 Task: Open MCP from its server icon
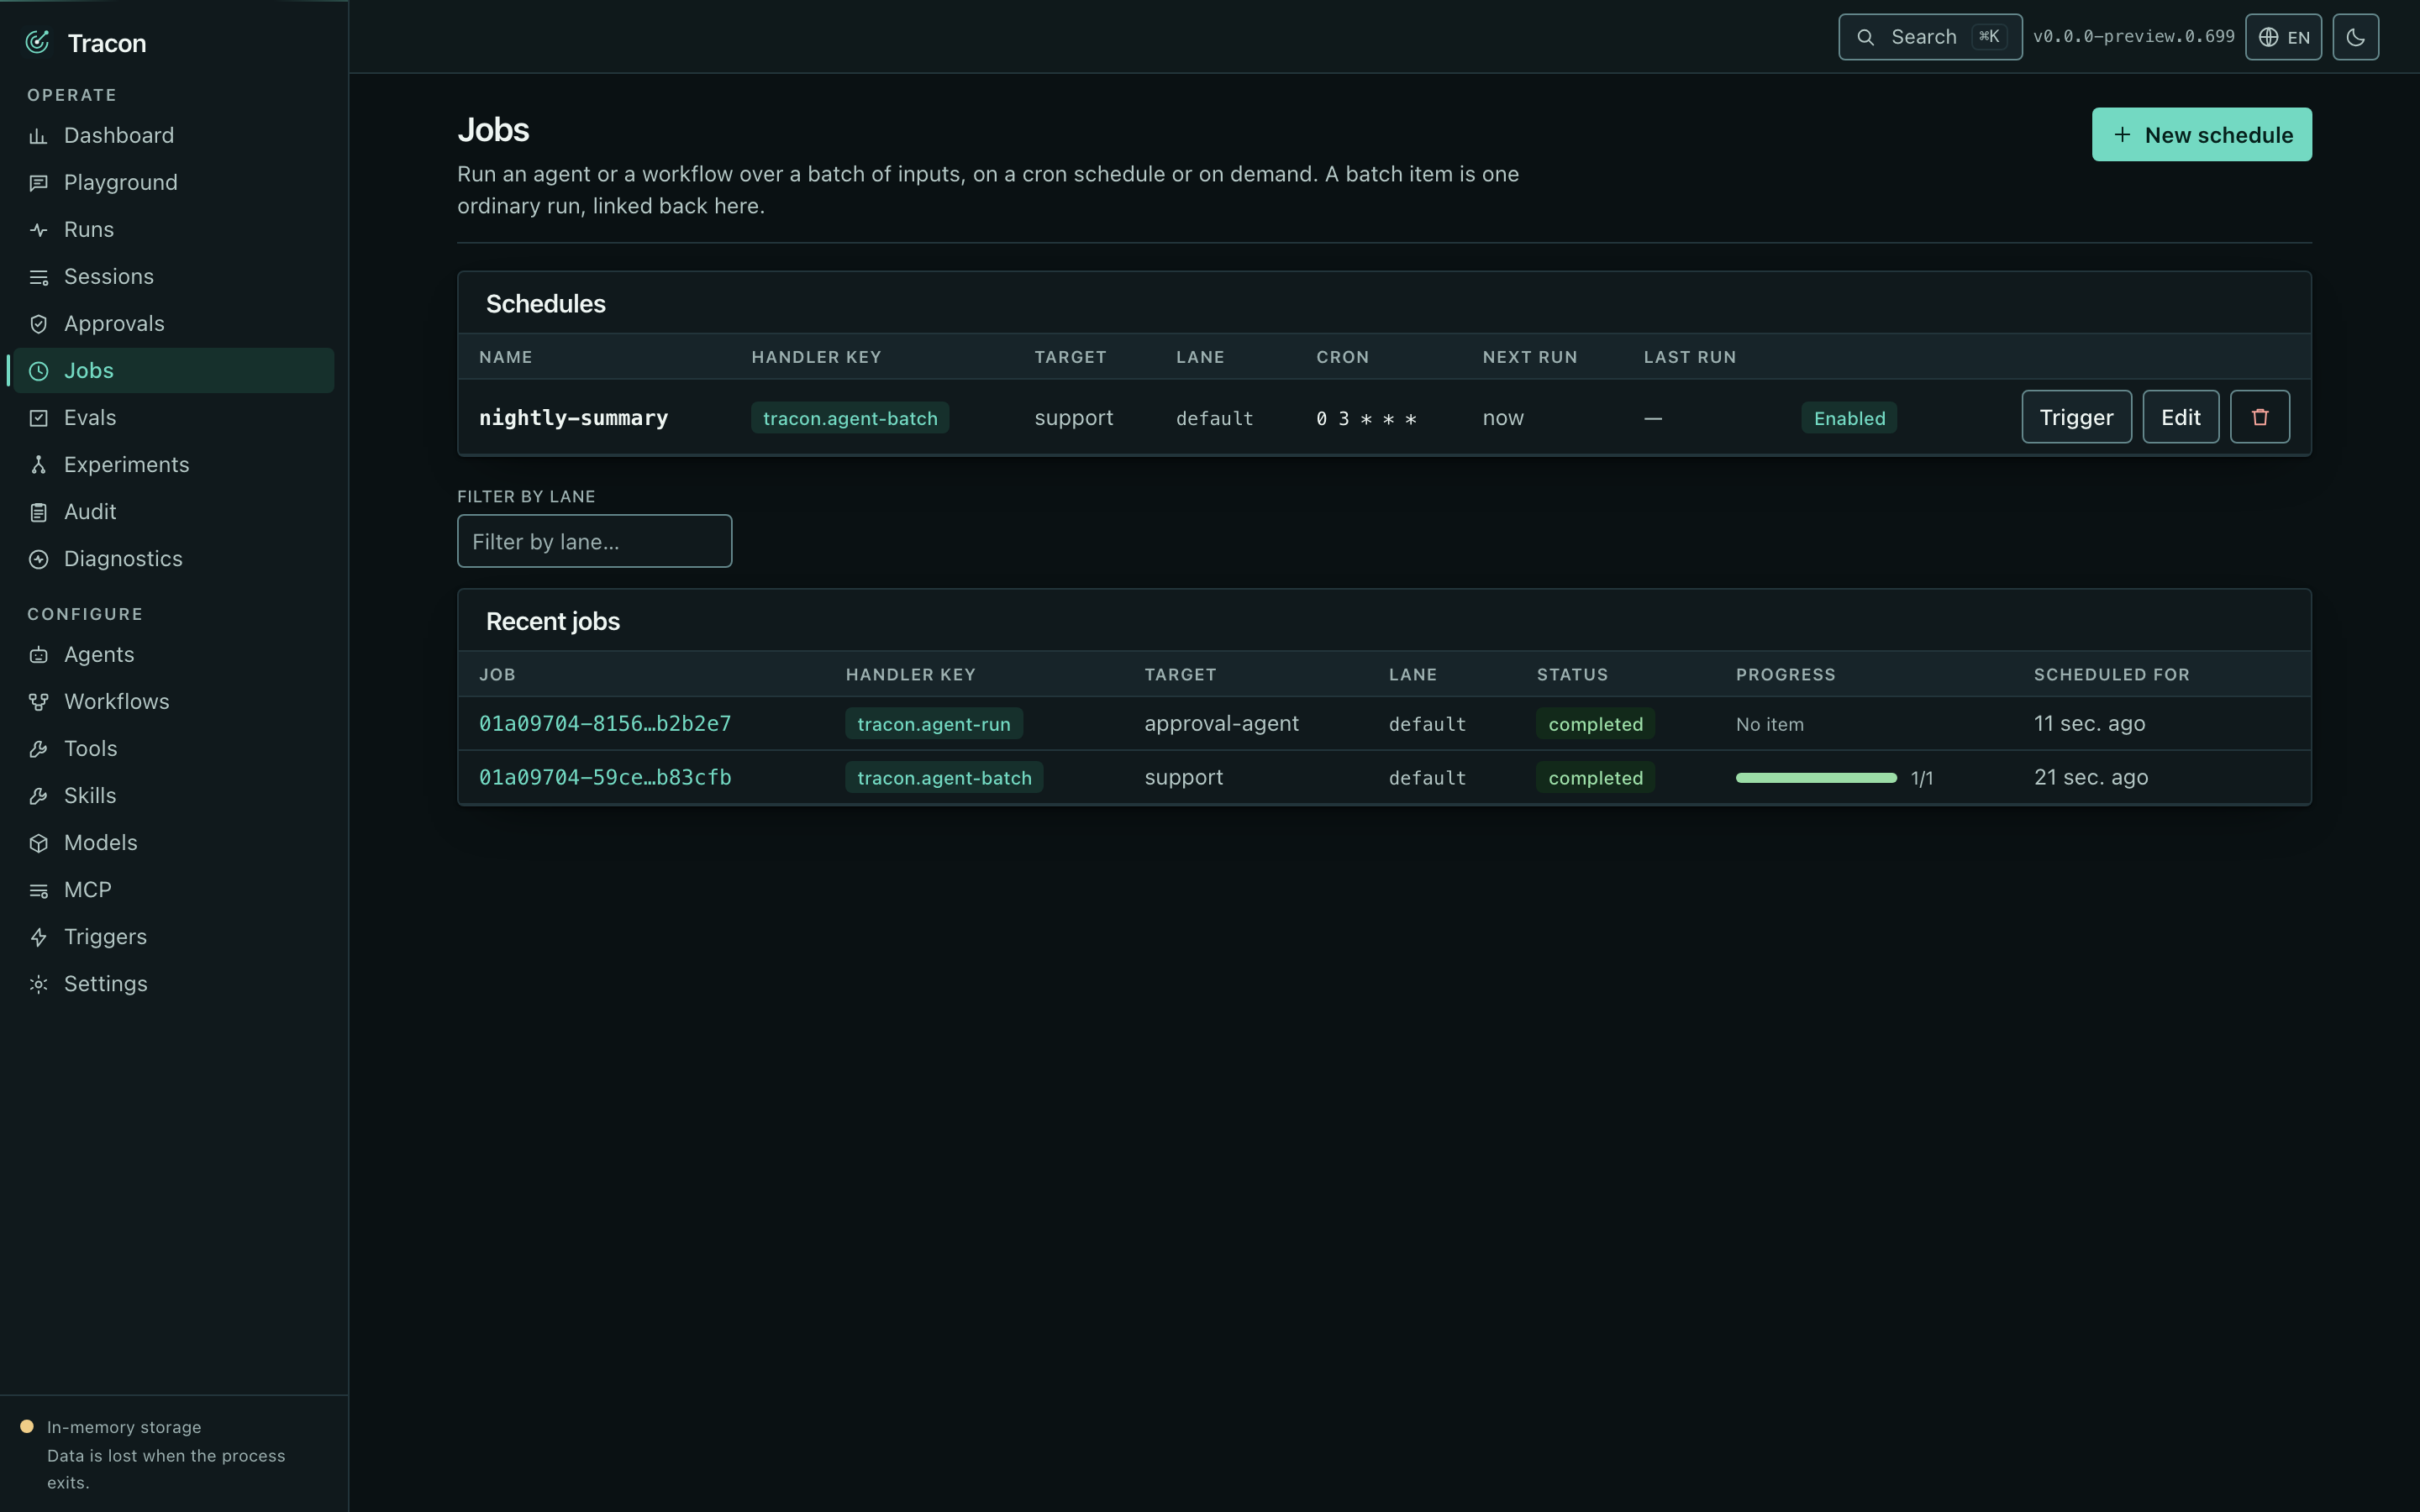[38, 890]
